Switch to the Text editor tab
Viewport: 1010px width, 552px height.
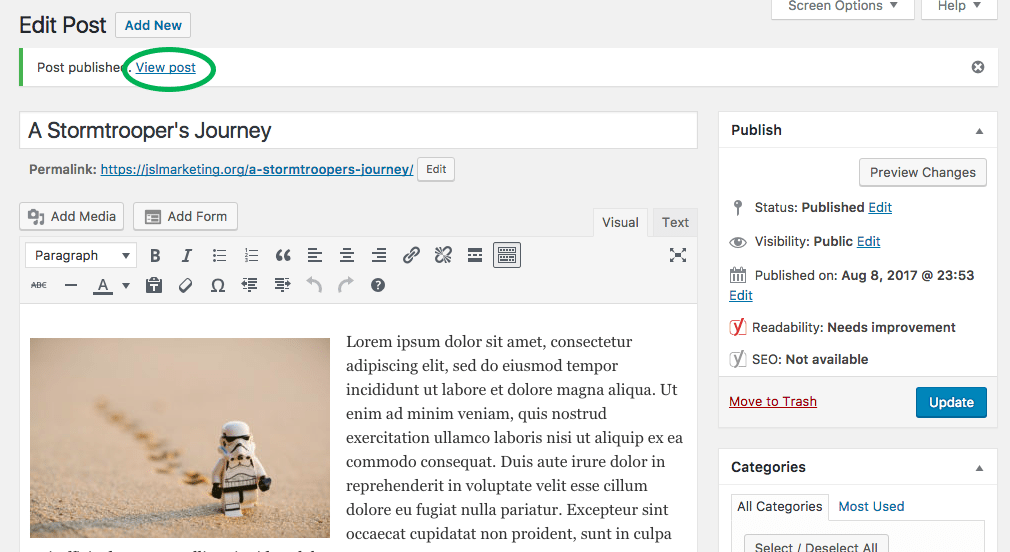tap(675, 222)
